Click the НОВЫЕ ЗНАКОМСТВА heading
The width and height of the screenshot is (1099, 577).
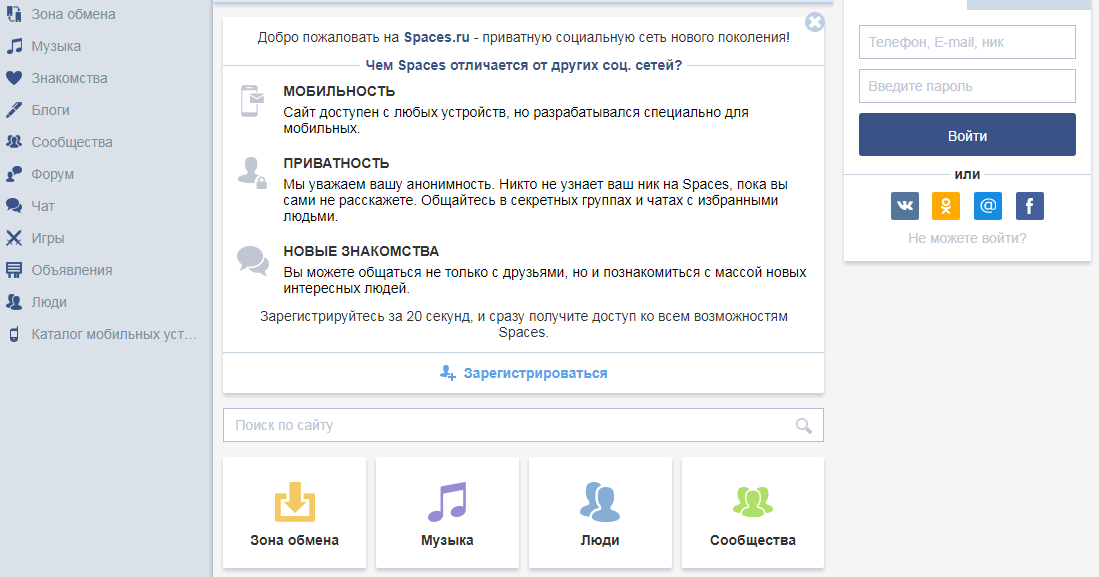[x=361, y=251]
